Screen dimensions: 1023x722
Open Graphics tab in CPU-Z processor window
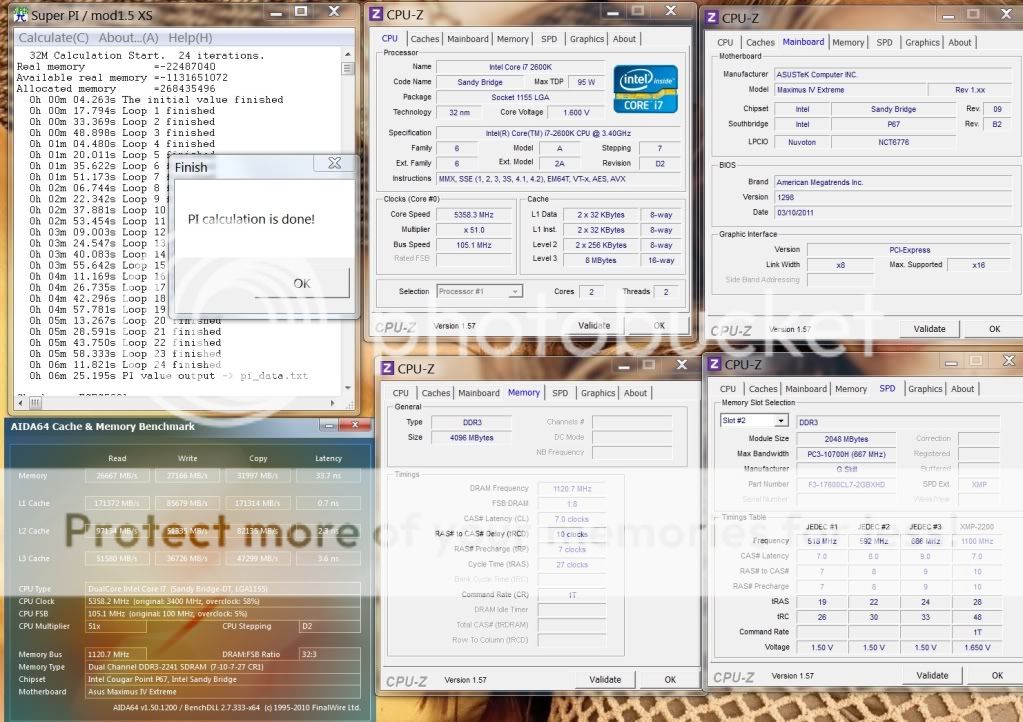pos(587,39)
